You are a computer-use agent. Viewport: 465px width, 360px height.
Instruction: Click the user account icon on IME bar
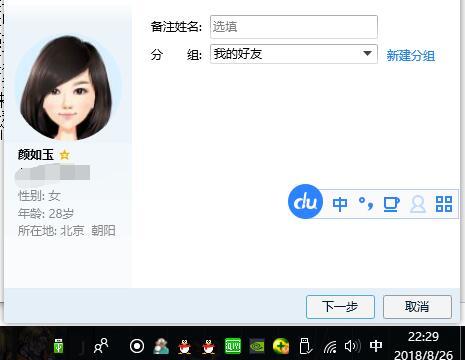pyautogui.click(x=418, y=204)
